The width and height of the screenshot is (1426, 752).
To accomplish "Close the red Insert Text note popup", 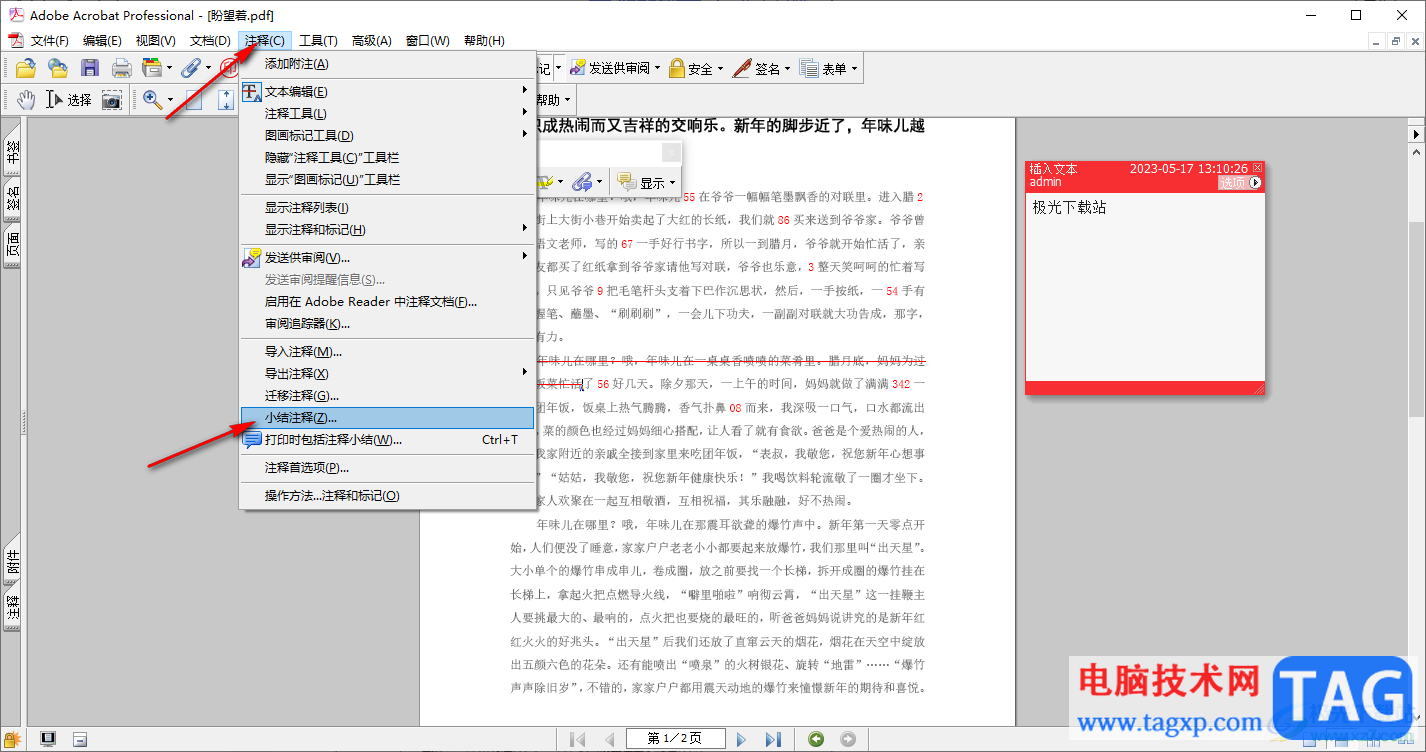I will tap(1258, 168).
